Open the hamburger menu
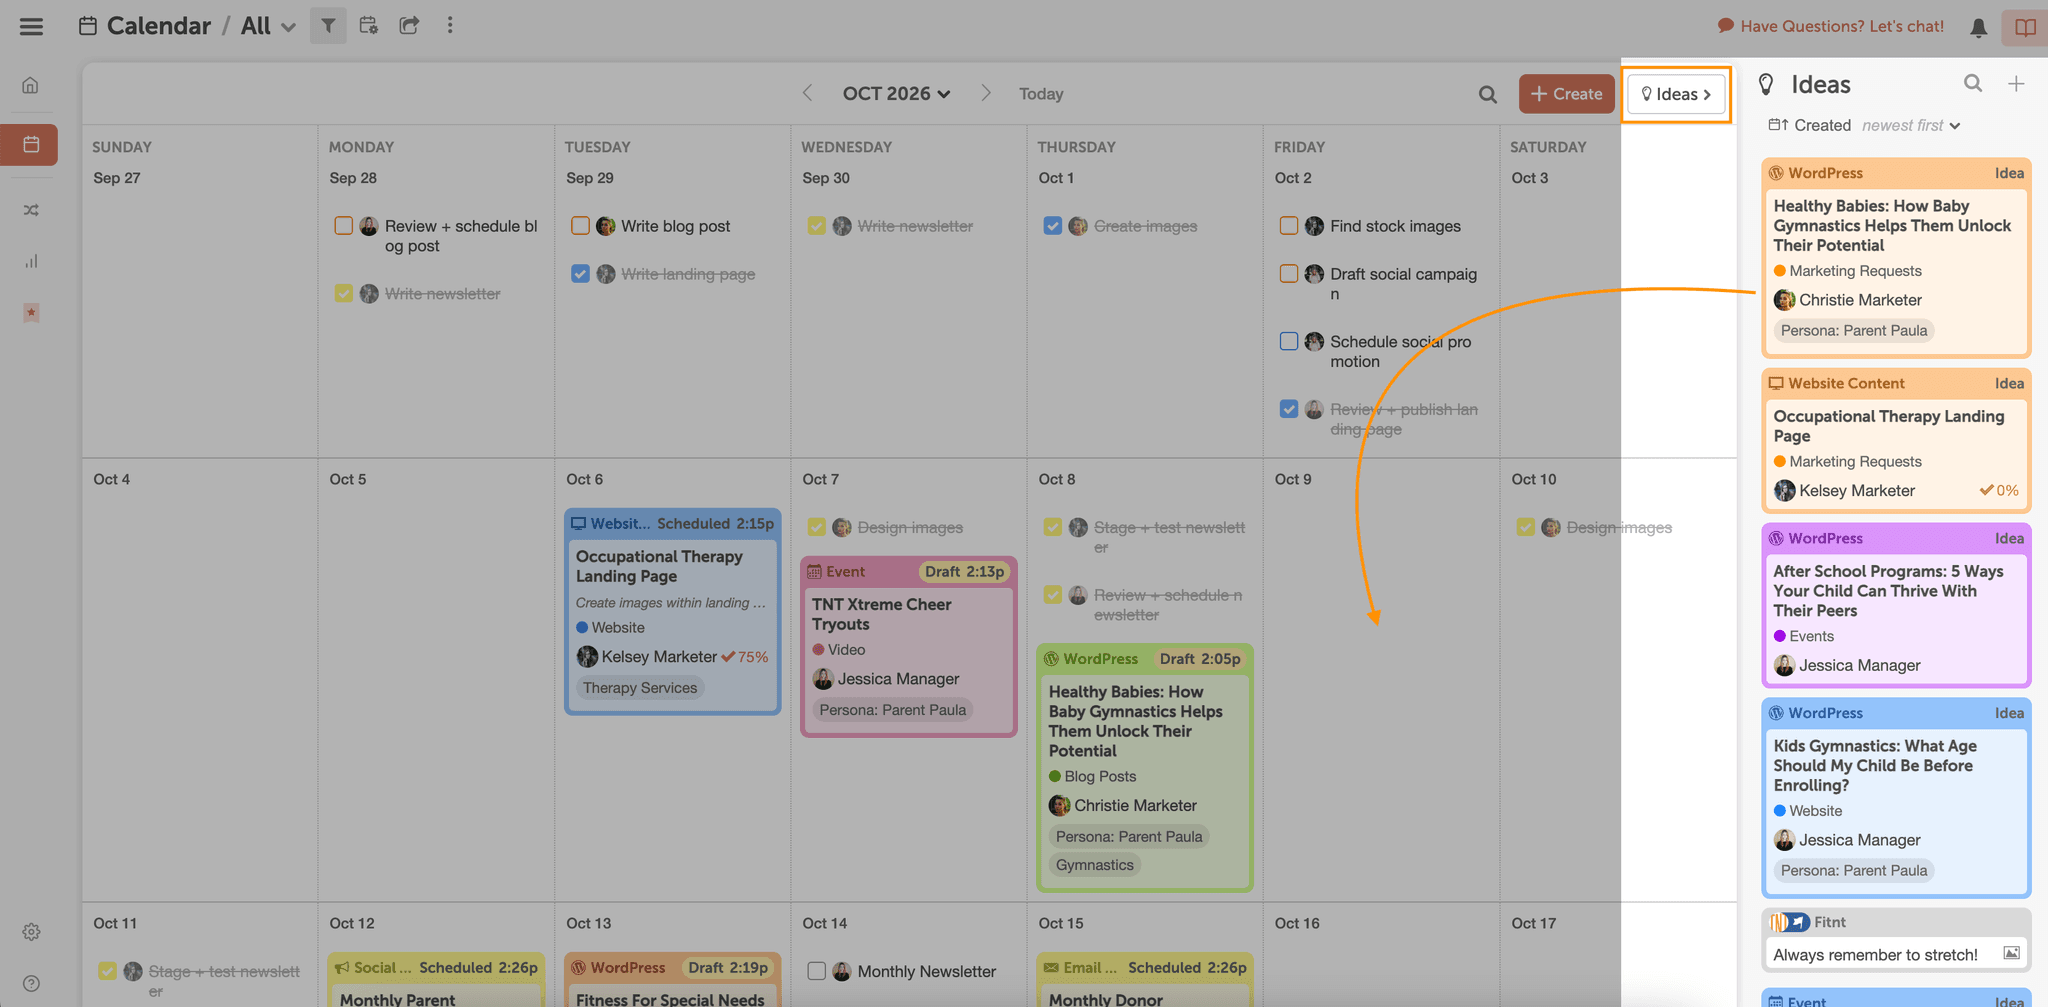2048x1007 pixels. point(31,26)
